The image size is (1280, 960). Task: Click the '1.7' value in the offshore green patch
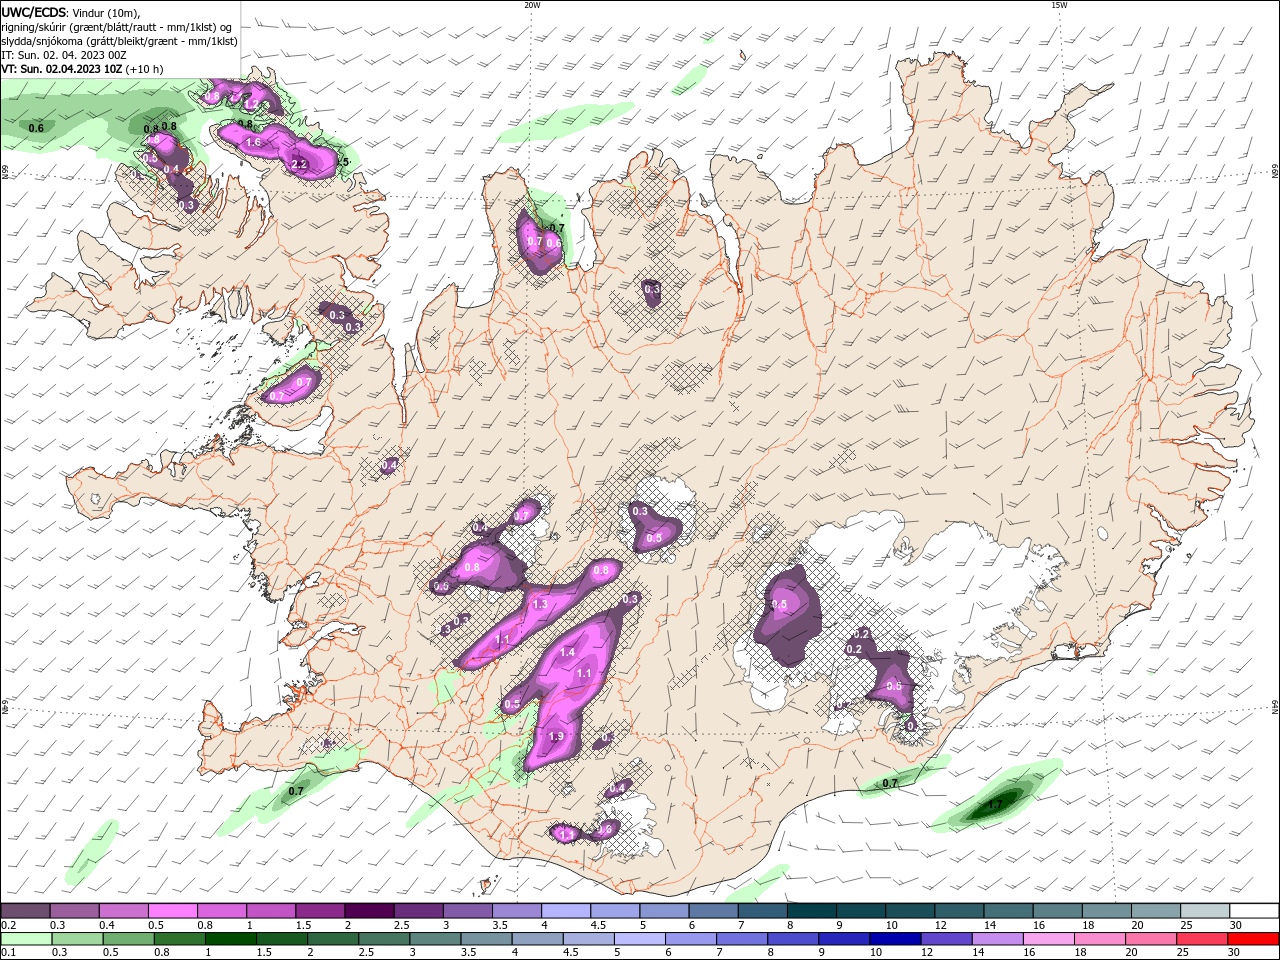tap(995, 804)
